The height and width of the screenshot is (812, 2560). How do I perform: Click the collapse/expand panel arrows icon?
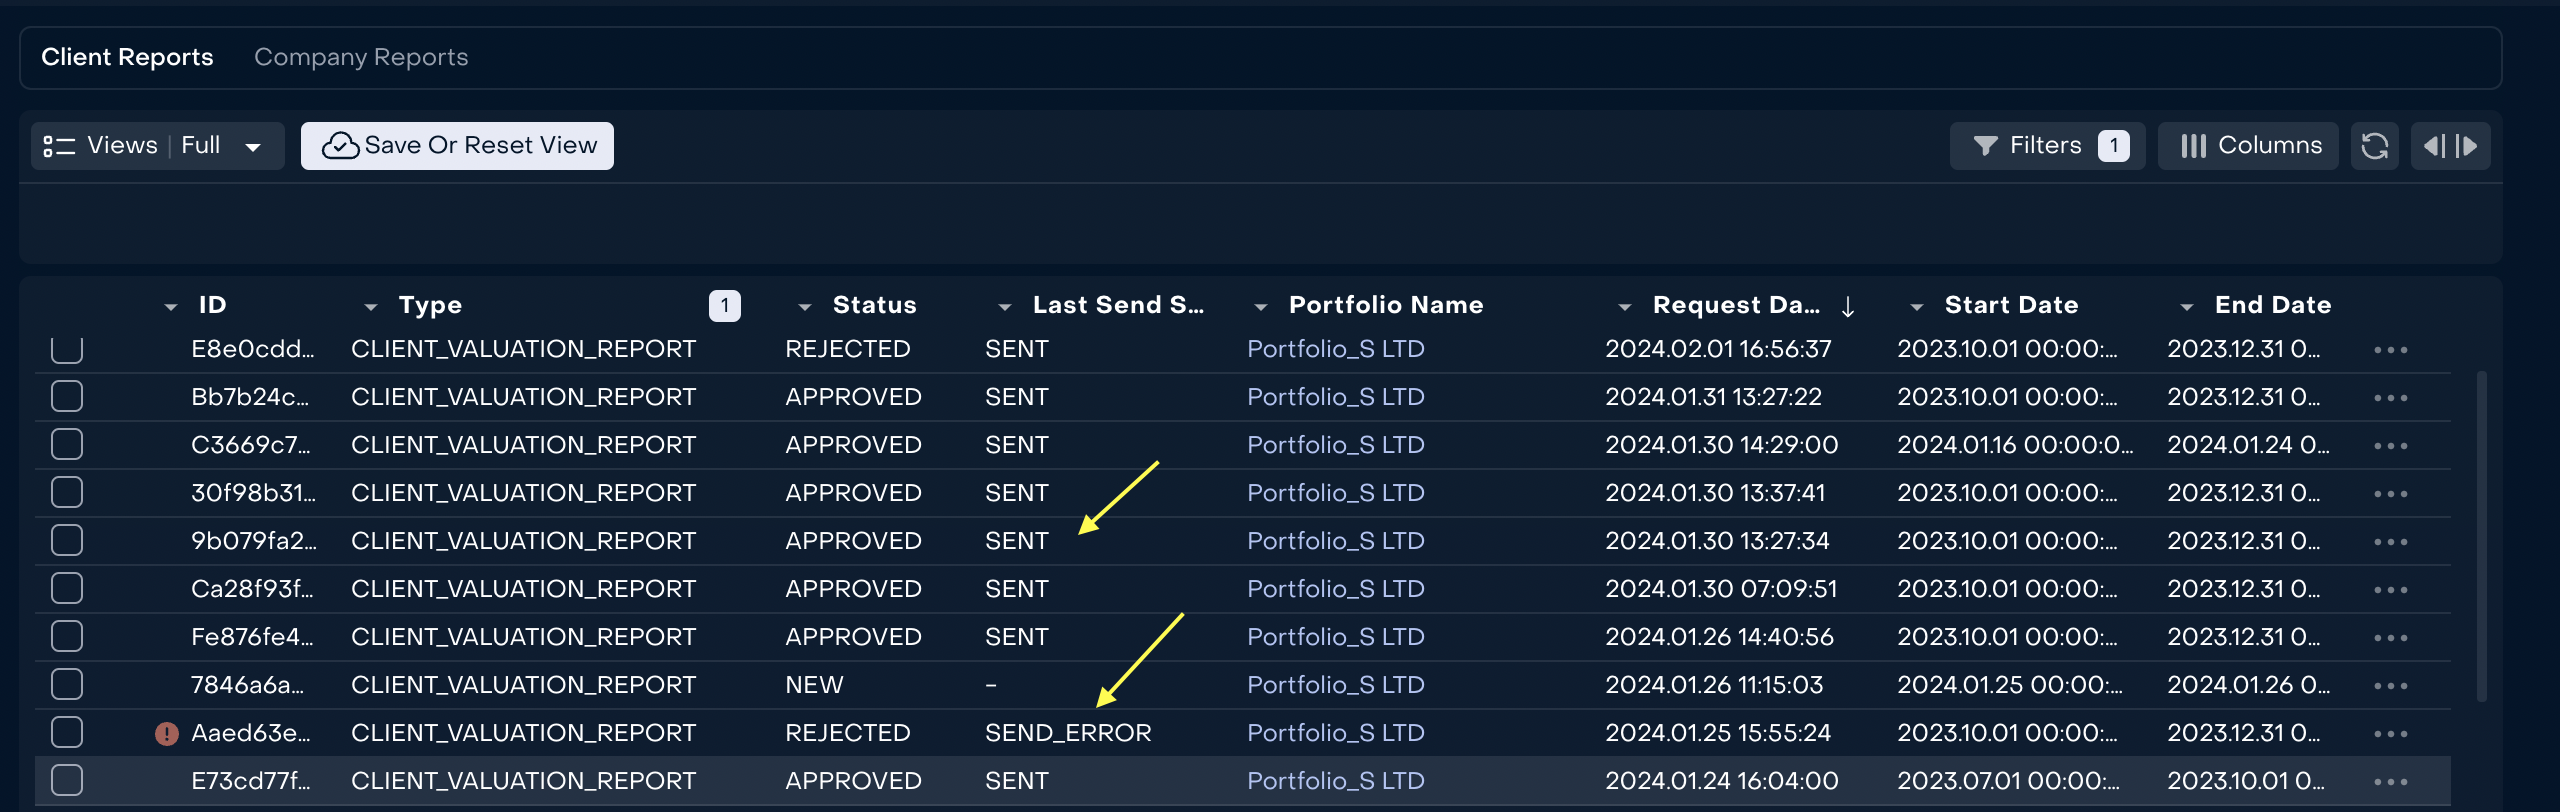coord(2450,146)
